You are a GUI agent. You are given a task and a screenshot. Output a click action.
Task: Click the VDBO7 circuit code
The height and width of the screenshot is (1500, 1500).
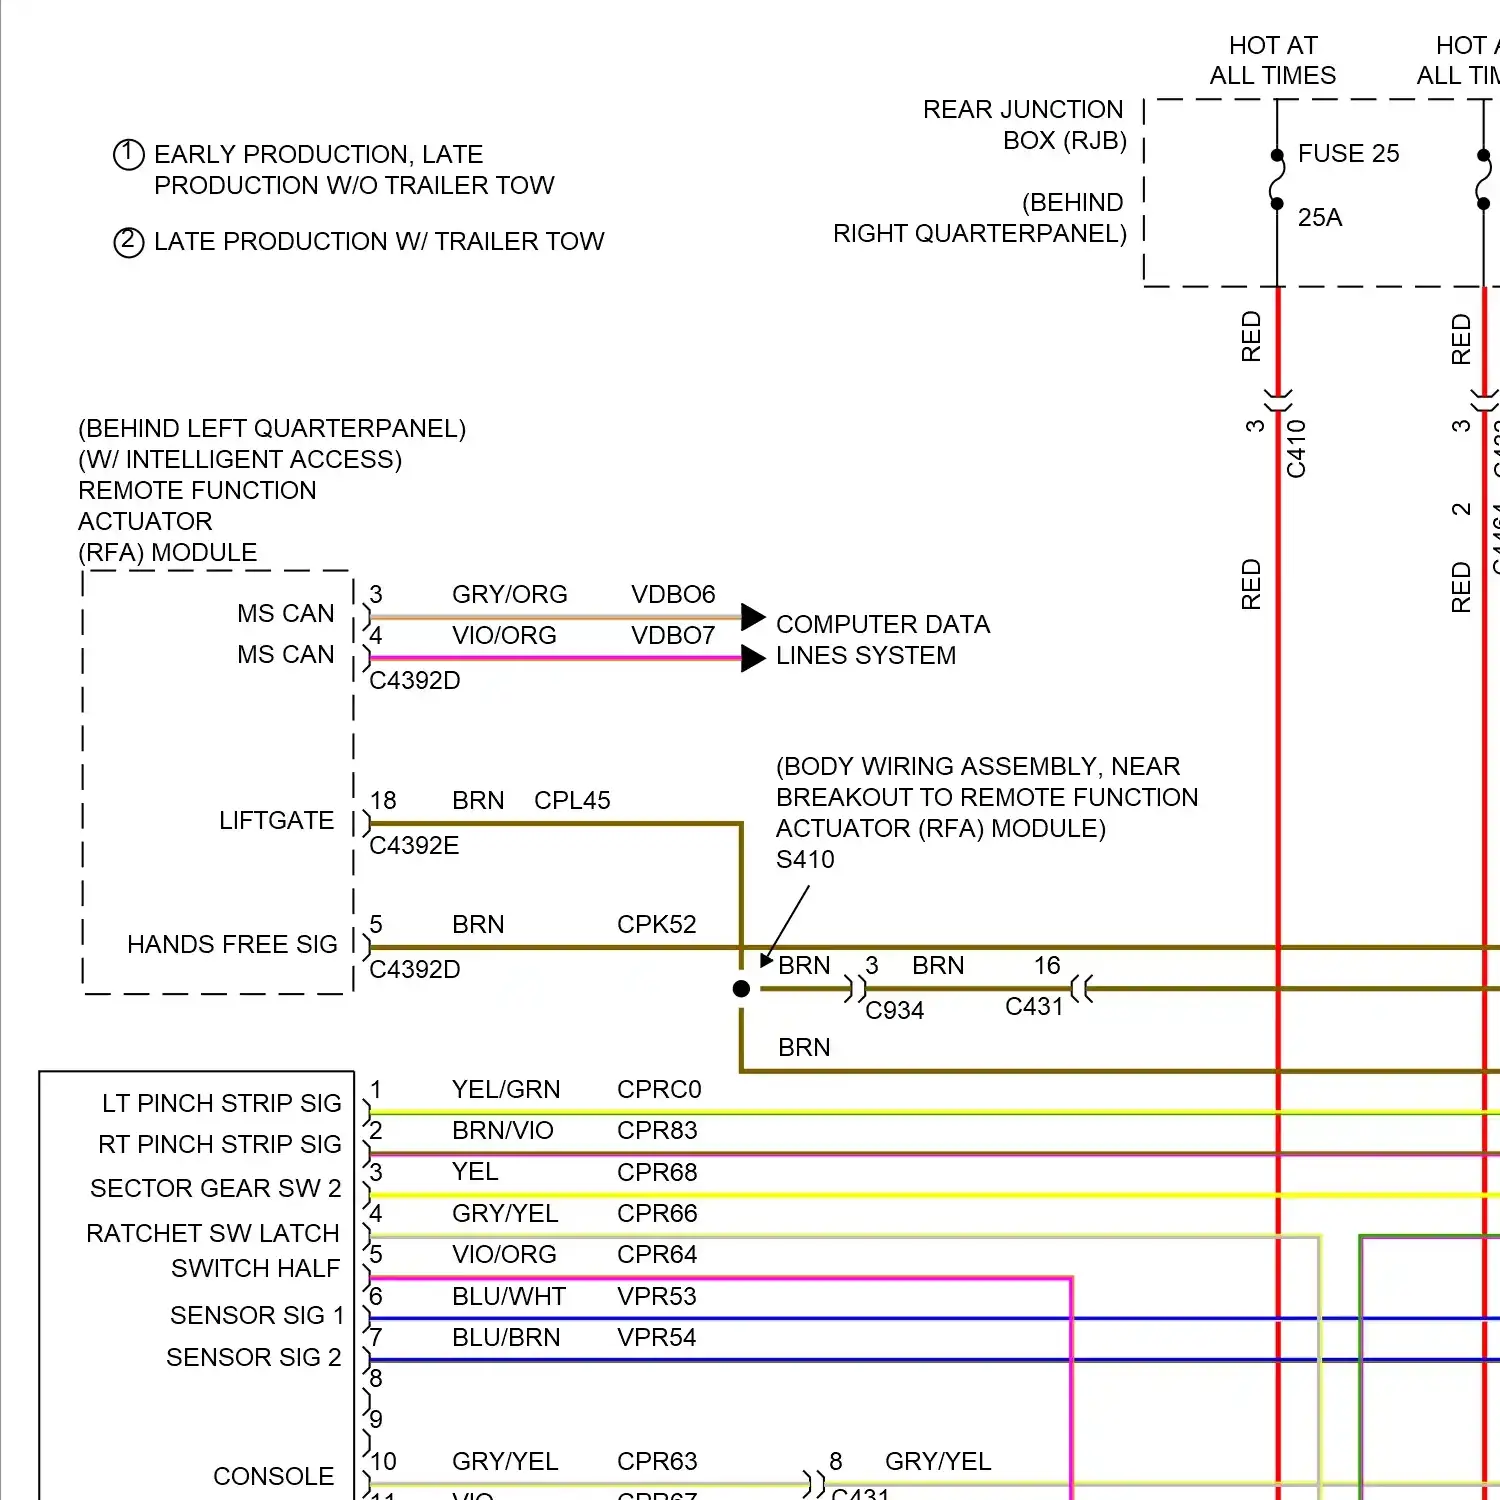[673, 635]
